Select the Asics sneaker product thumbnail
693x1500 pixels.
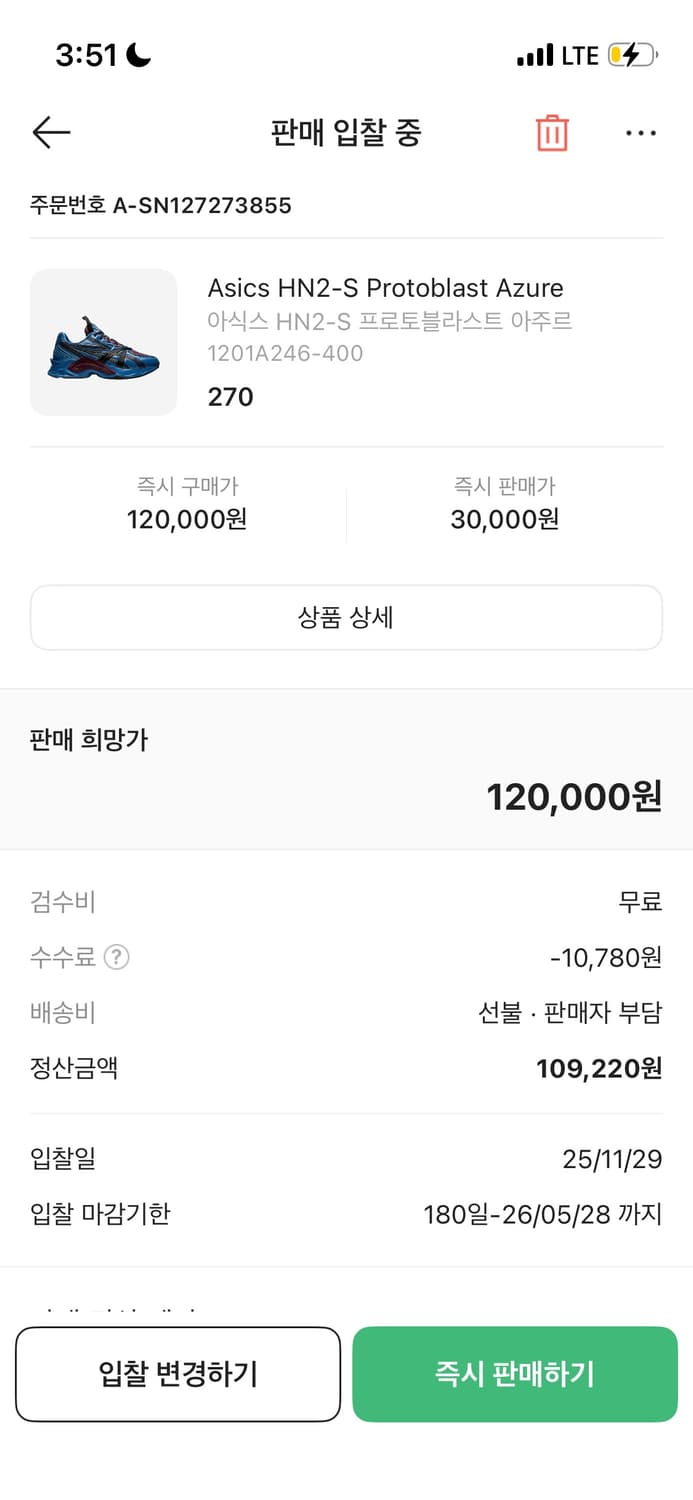(x=103, y=342)
